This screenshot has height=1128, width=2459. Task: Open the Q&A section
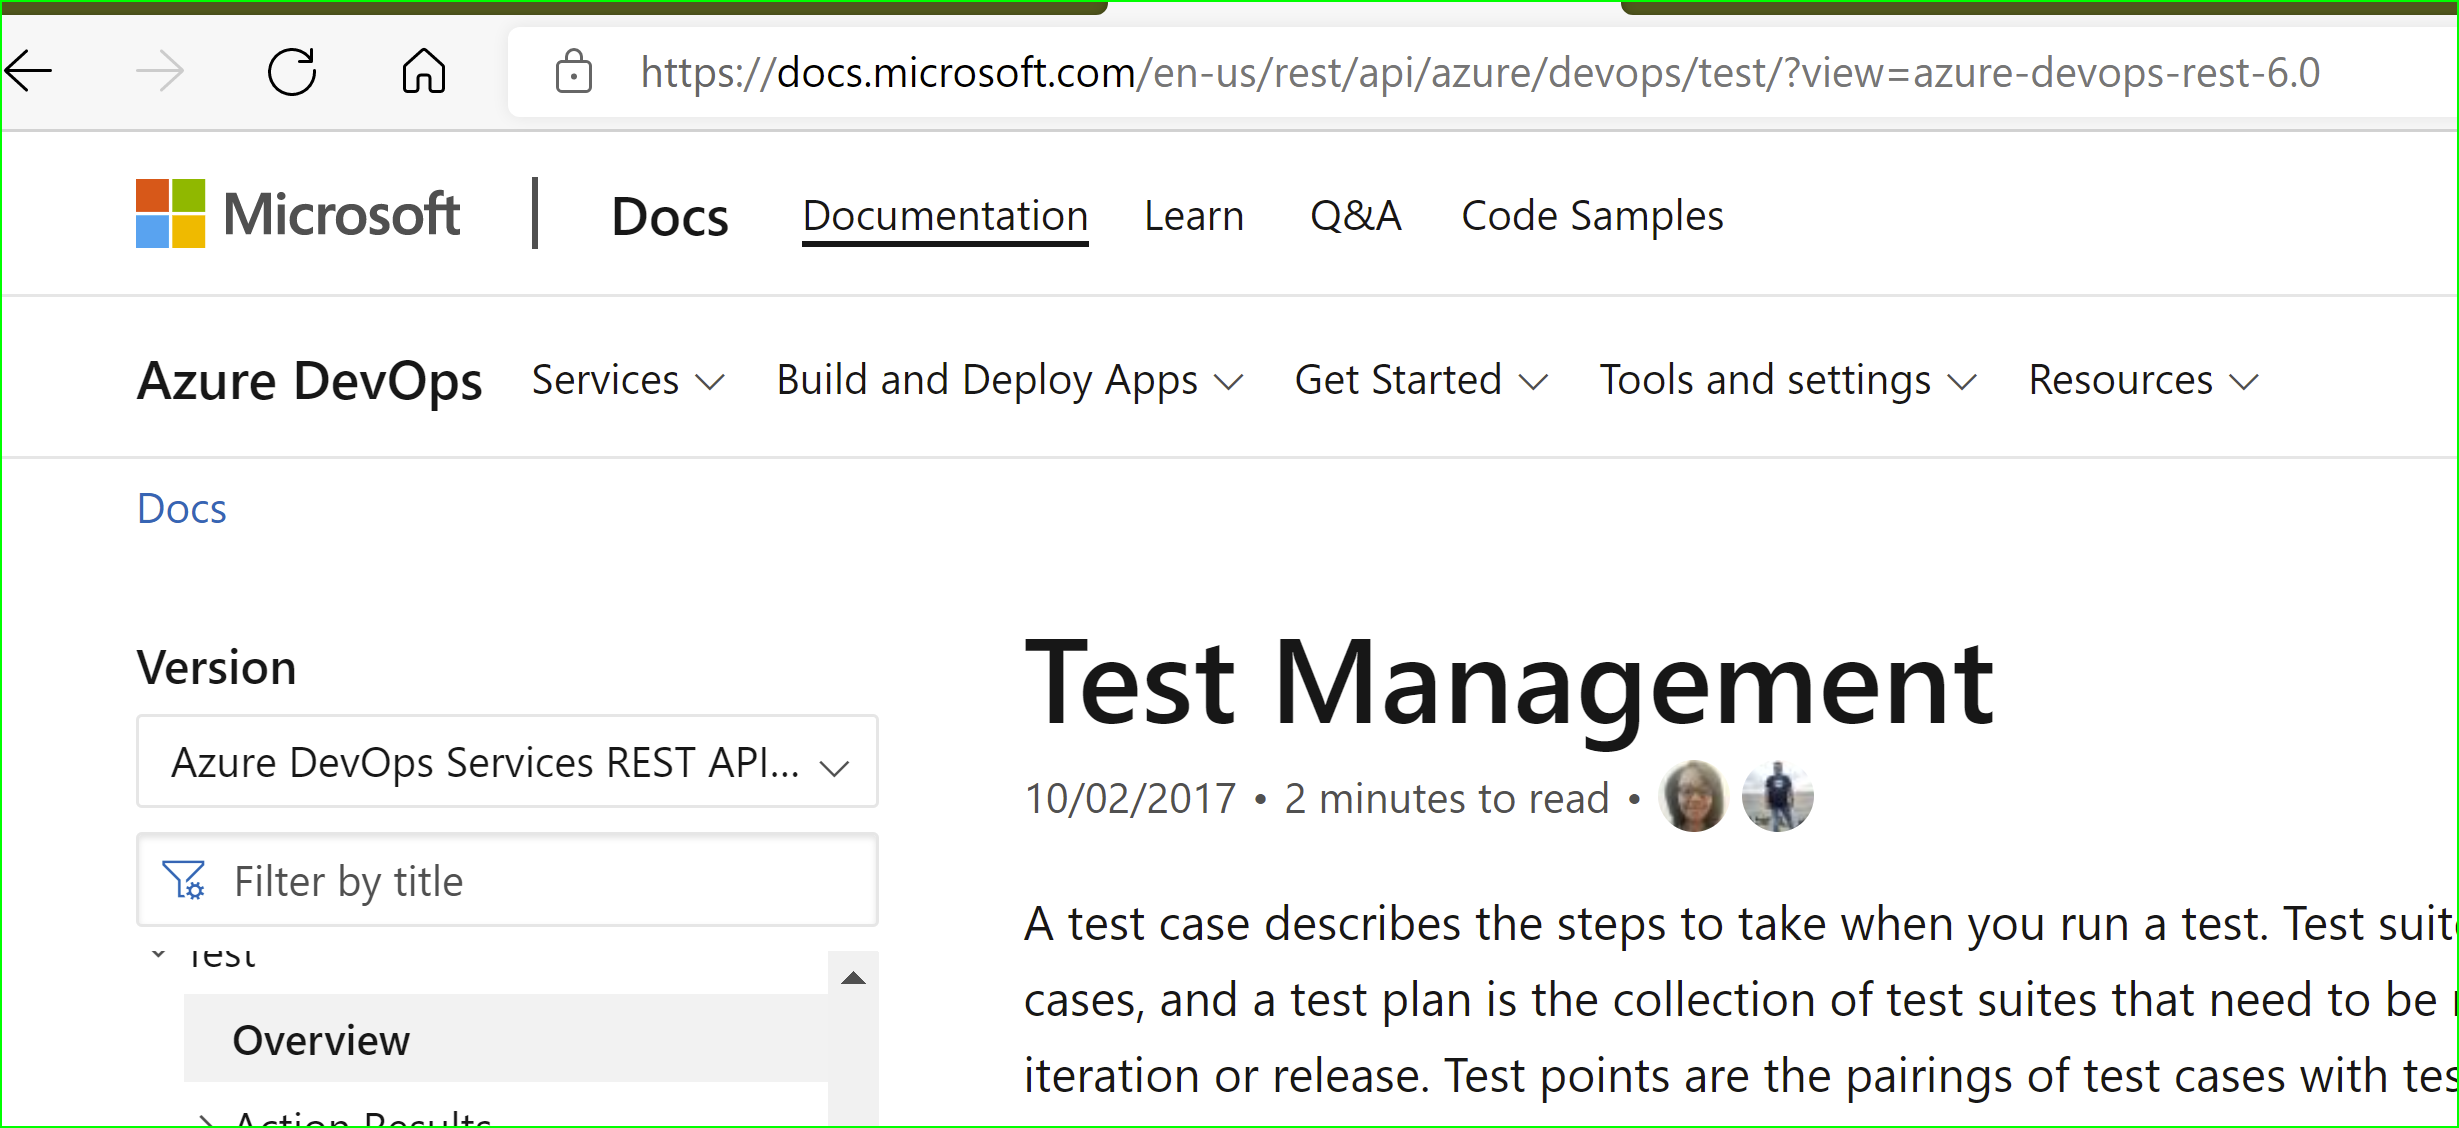click(1355, 214)
